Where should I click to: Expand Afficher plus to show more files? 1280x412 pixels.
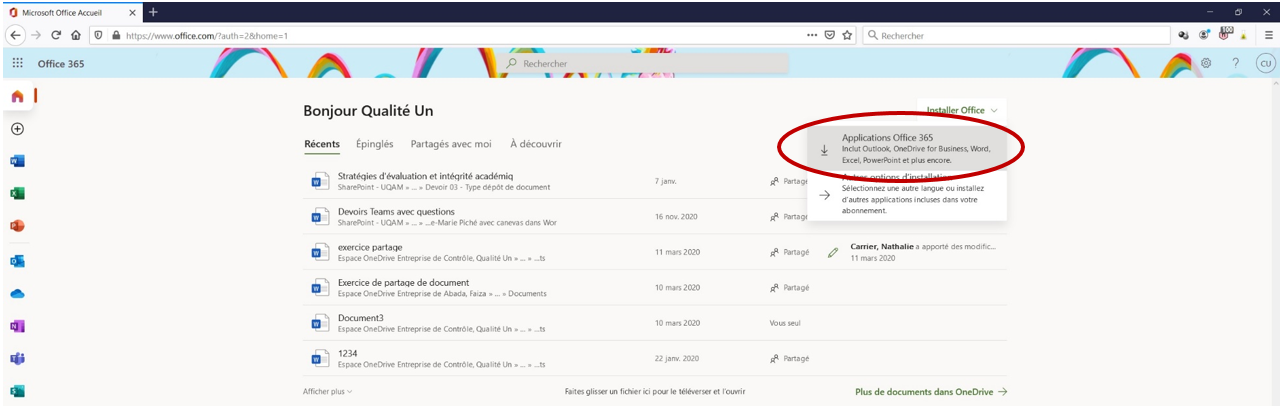click(x=327, y=392)
